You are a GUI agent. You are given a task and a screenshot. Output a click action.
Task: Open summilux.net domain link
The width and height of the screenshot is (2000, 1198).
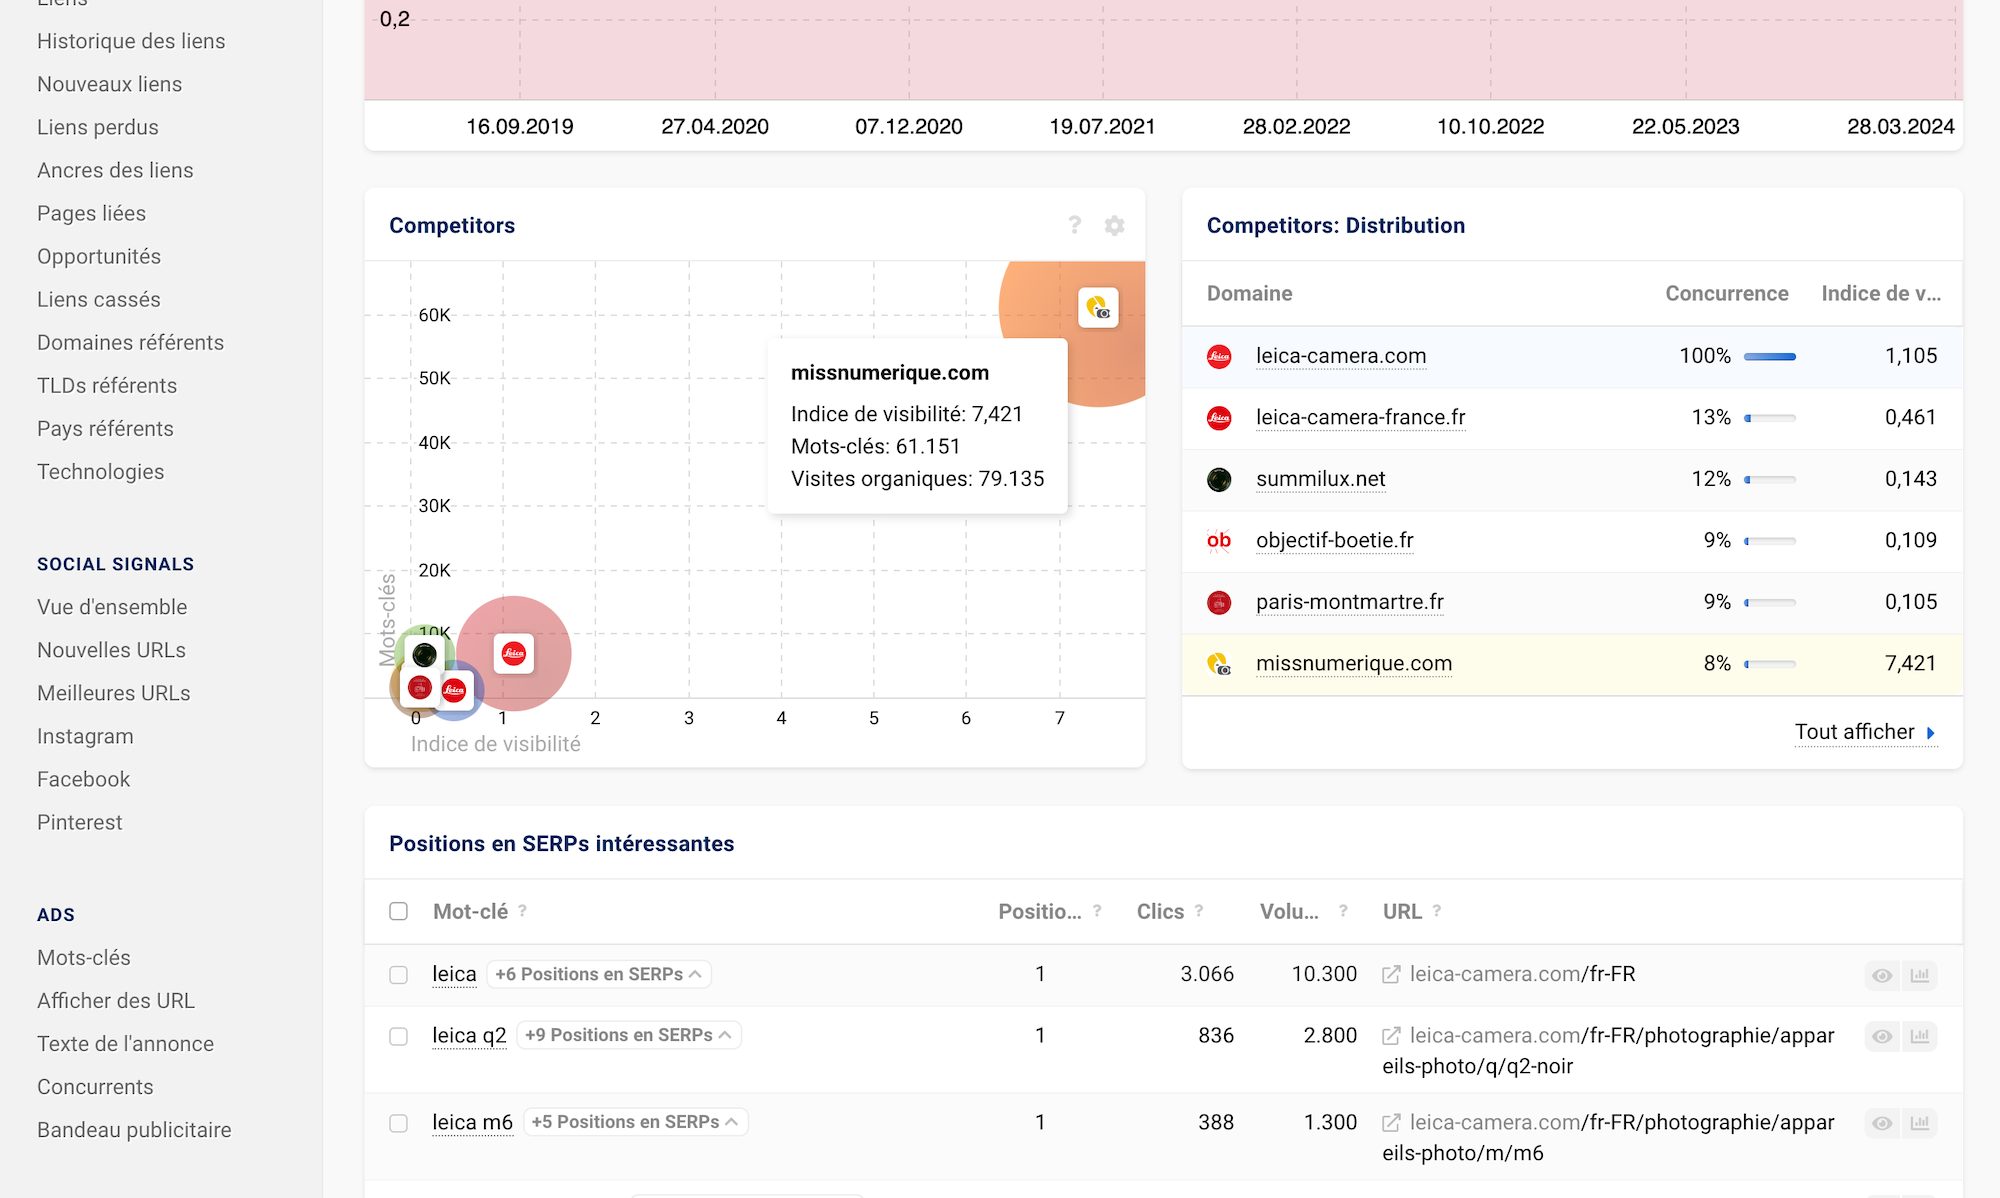[x=1321, y=479]
